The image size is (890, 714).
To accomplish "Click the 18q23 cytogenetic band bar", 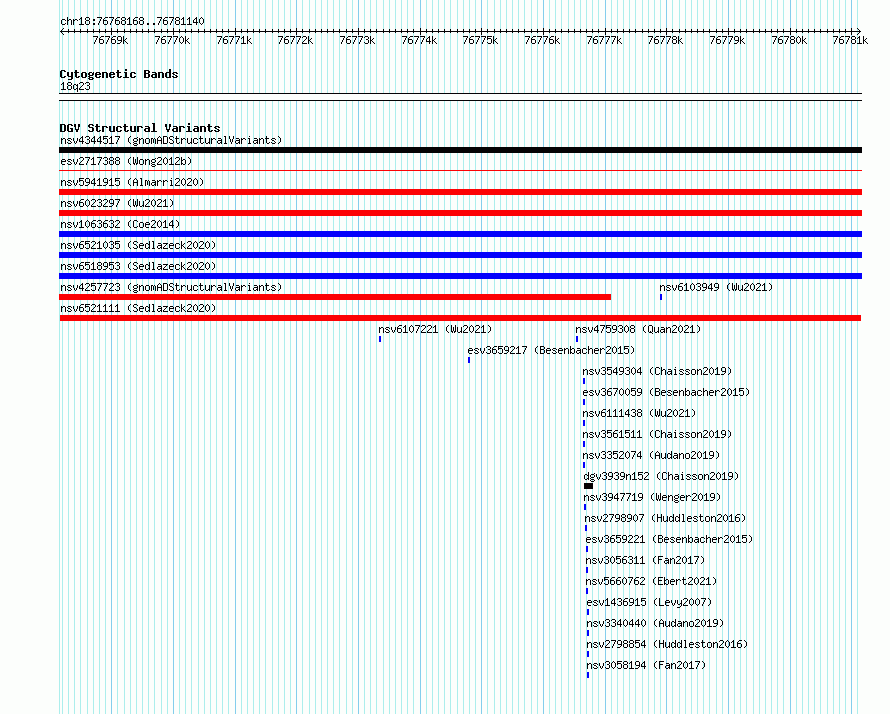I will tap(460, 97).
